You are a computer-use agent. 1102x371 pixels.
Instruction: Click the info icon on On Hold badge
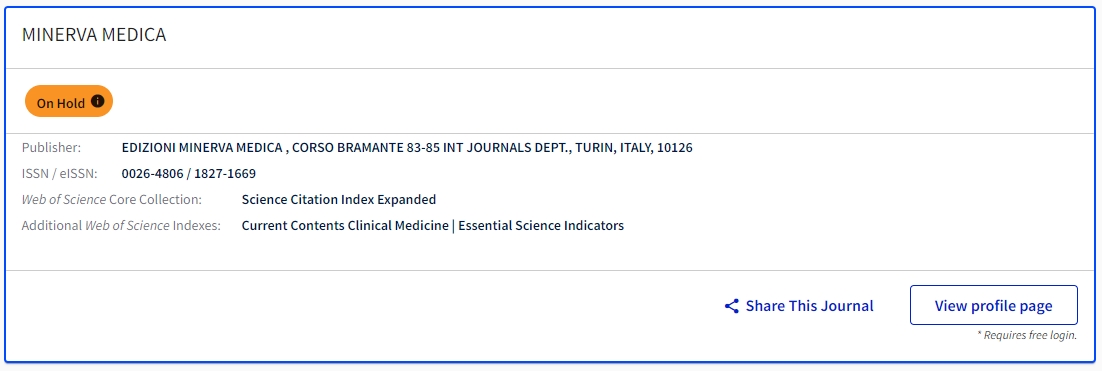point(98,101)
